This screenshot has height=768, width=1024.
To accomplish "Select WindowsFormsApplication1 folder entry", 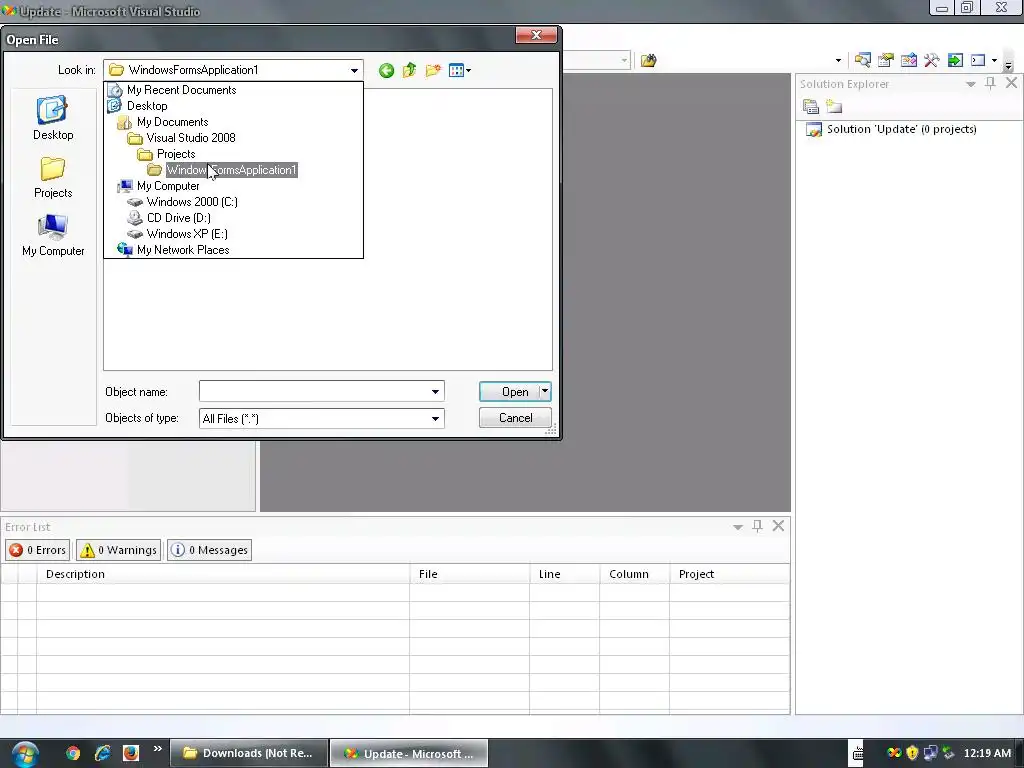I will tap(231, 170).
